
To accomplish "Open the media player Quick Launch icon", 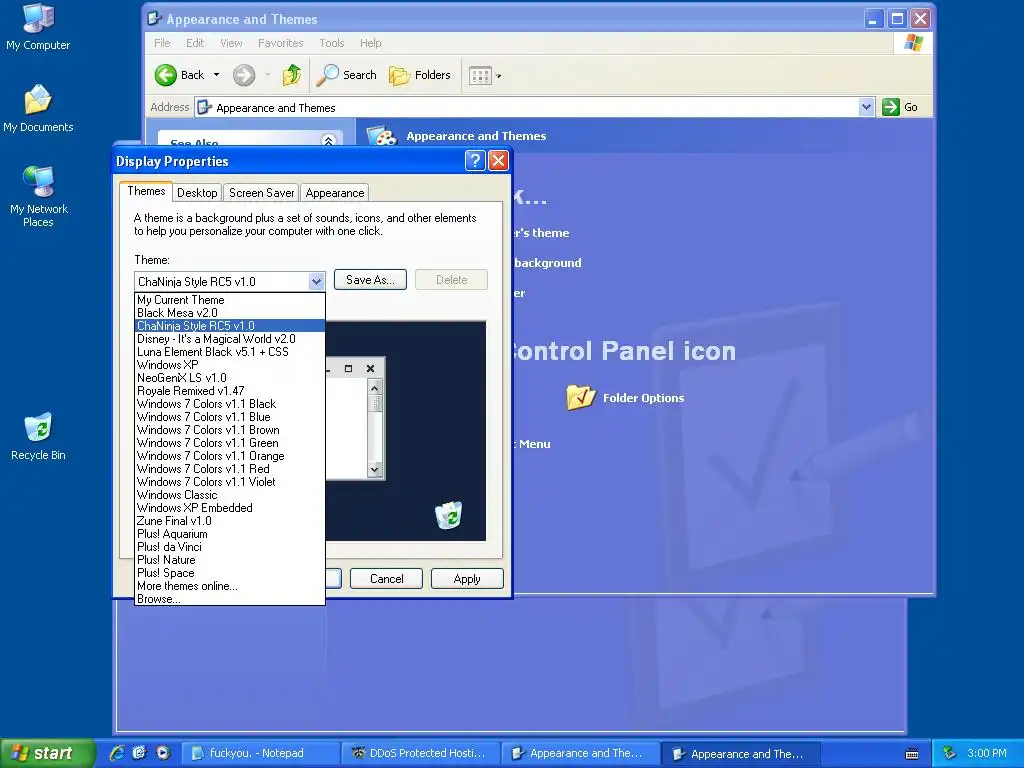I will (x=163, y=753).
